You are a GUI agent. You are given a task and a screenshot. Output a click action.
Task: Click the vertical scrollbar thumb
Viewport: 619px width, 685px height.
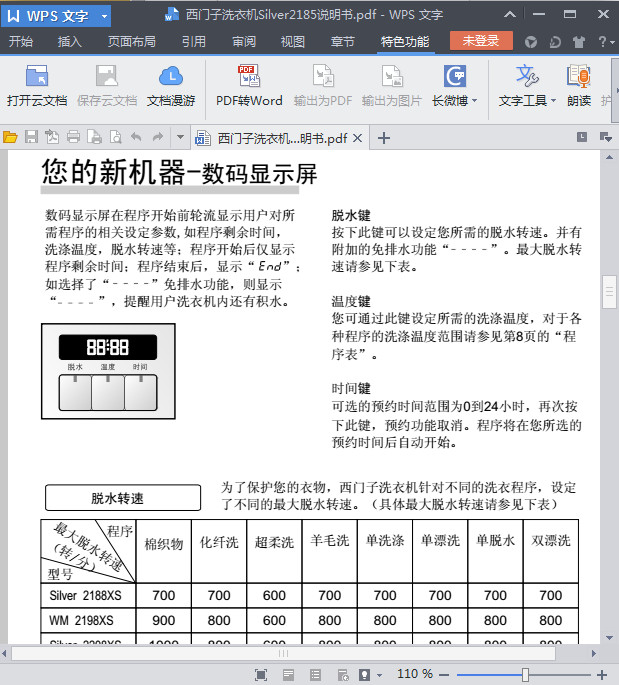(609, 292)
